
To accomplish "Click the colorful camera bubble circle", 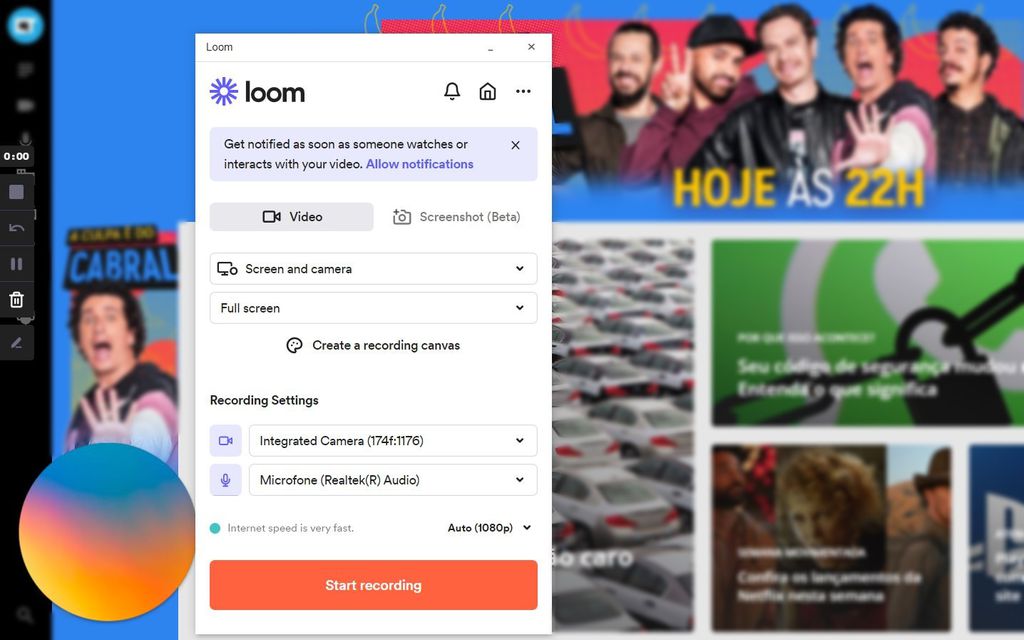I will point(106,532).
